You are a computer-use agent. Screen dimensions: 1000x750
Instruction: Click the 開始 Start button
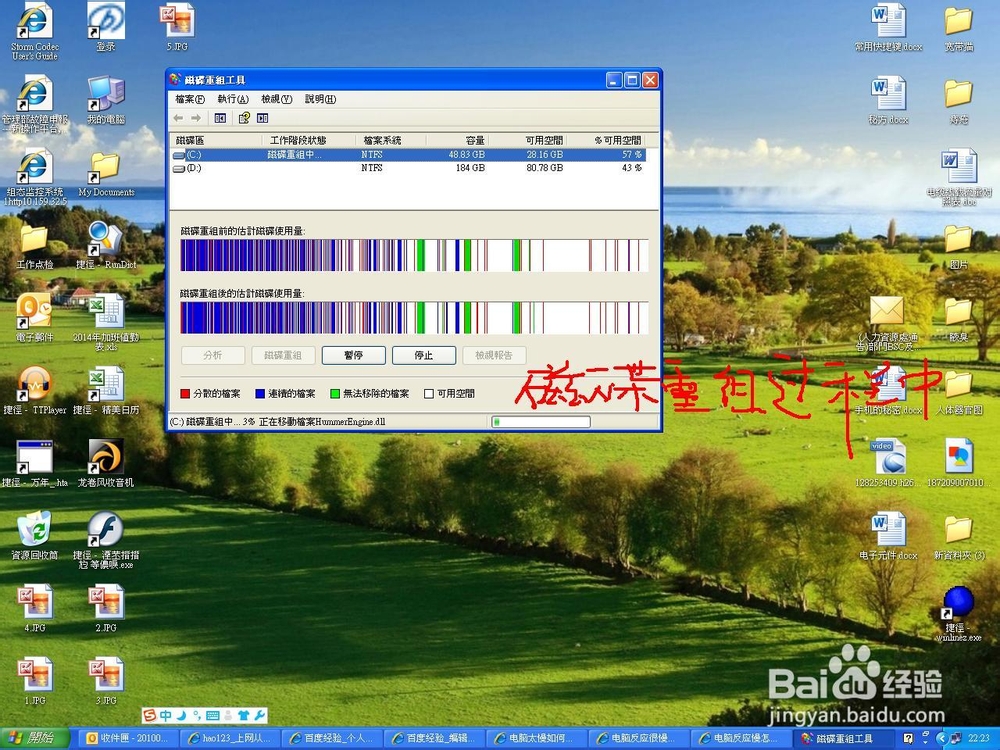point(36,739)
